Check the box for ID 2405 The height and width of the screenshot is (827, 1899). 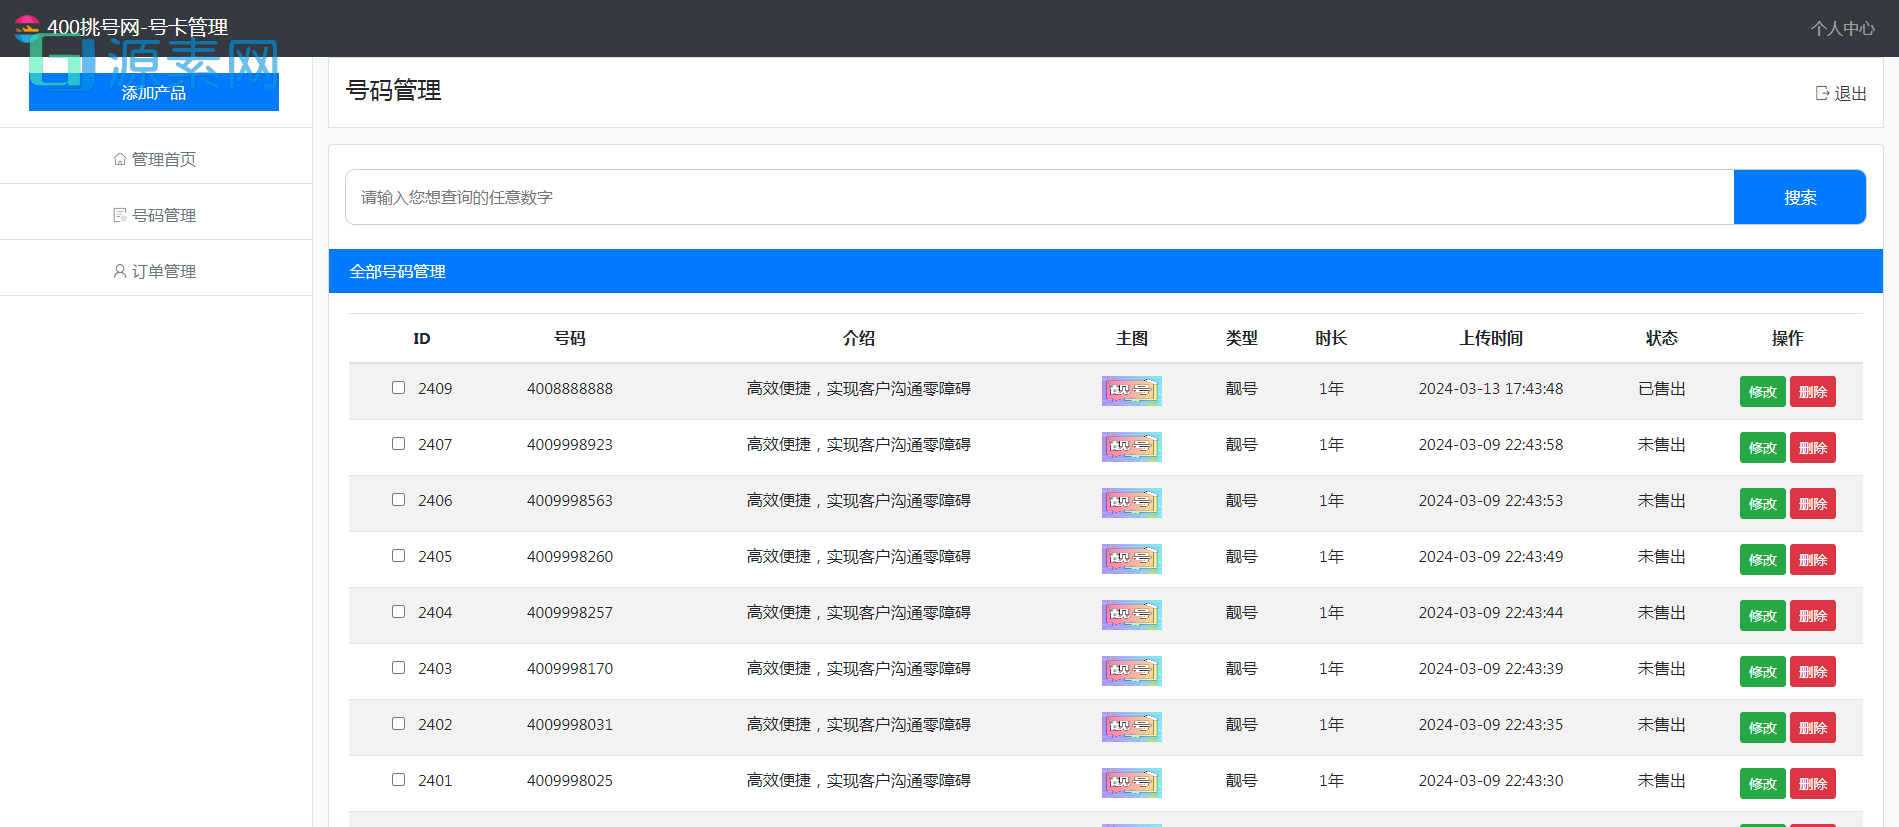398,555
